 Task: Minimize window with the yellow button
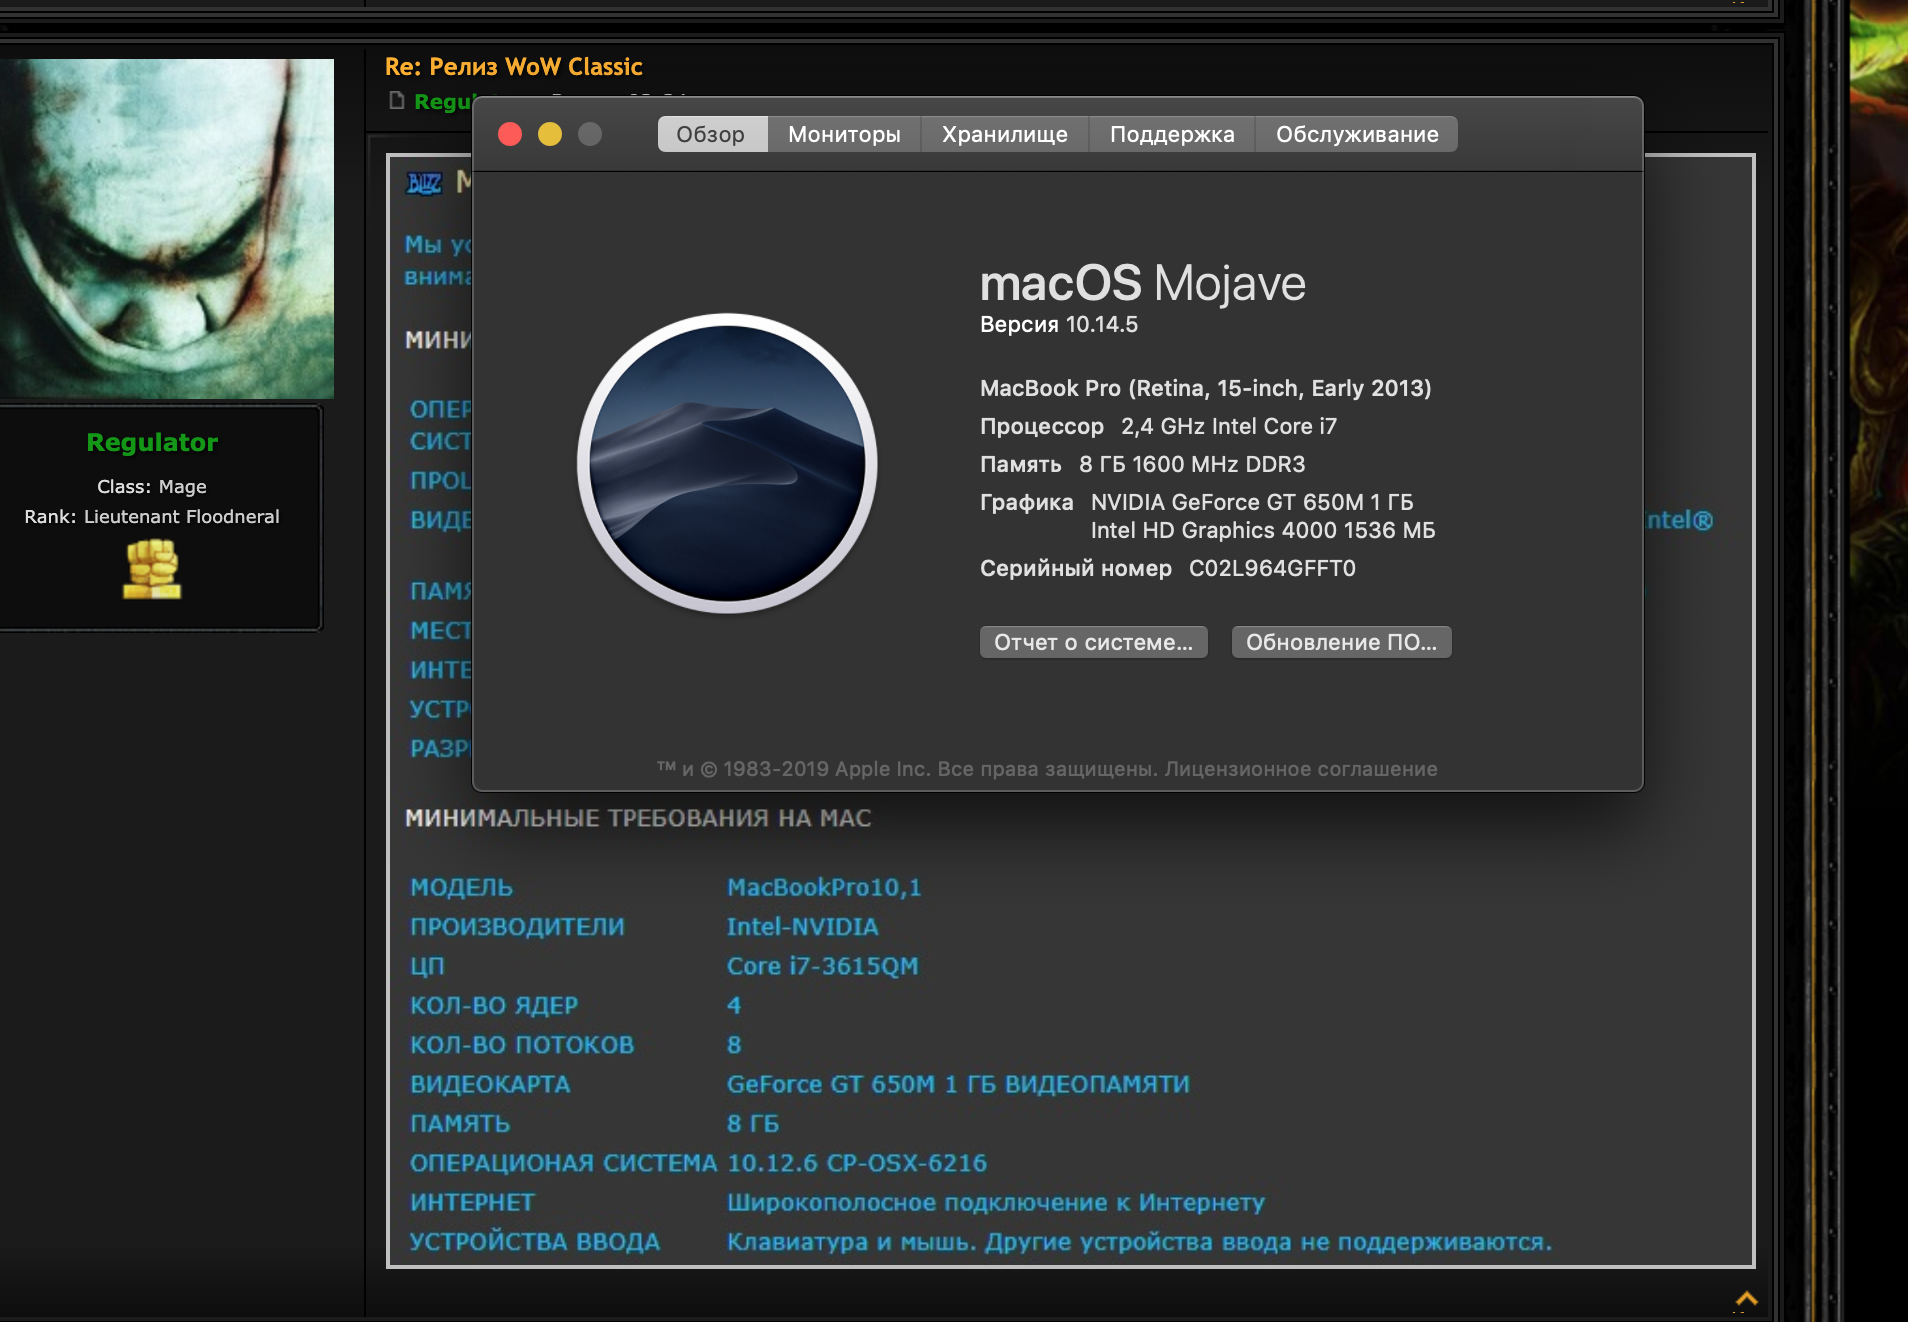pyautogui.click(x=550, y=134)
